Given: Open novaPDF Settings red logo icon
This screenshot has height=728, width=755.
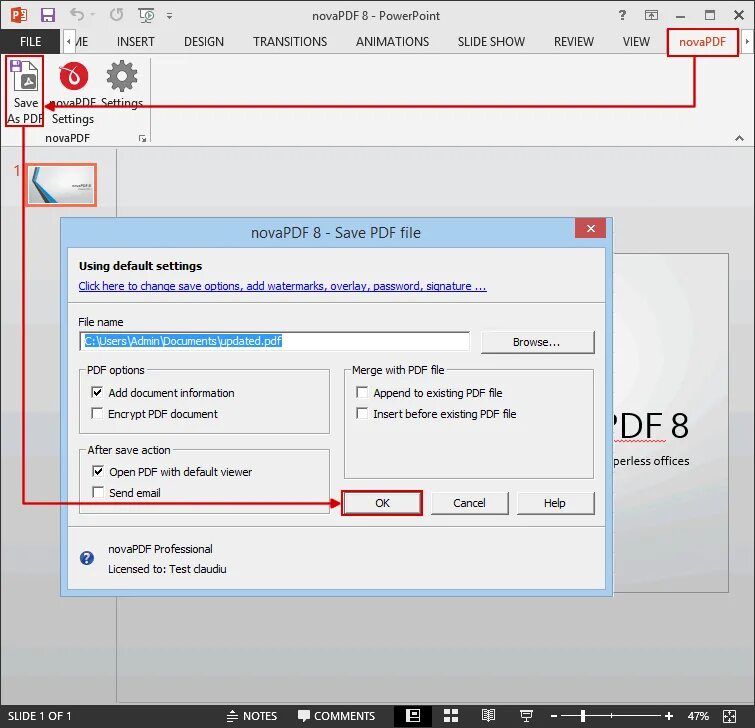Looking at the screenshot, I should [x=73, y=76].
